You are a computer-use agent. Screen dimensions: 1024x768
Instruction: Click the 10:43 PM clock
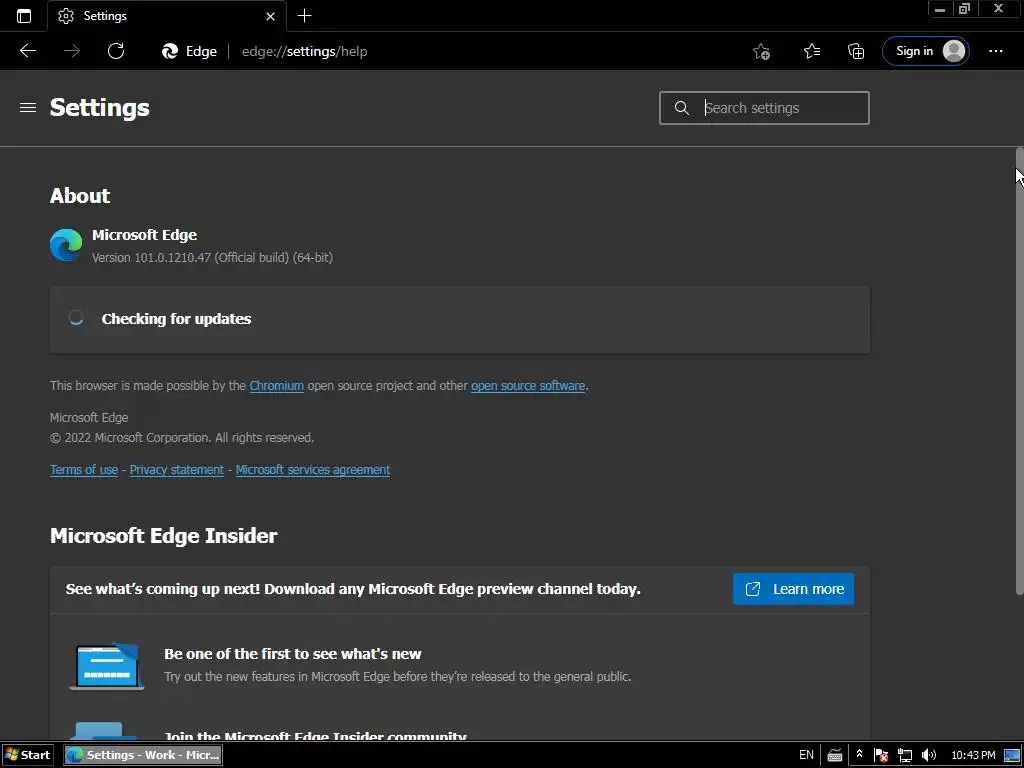tap(973, 755)
